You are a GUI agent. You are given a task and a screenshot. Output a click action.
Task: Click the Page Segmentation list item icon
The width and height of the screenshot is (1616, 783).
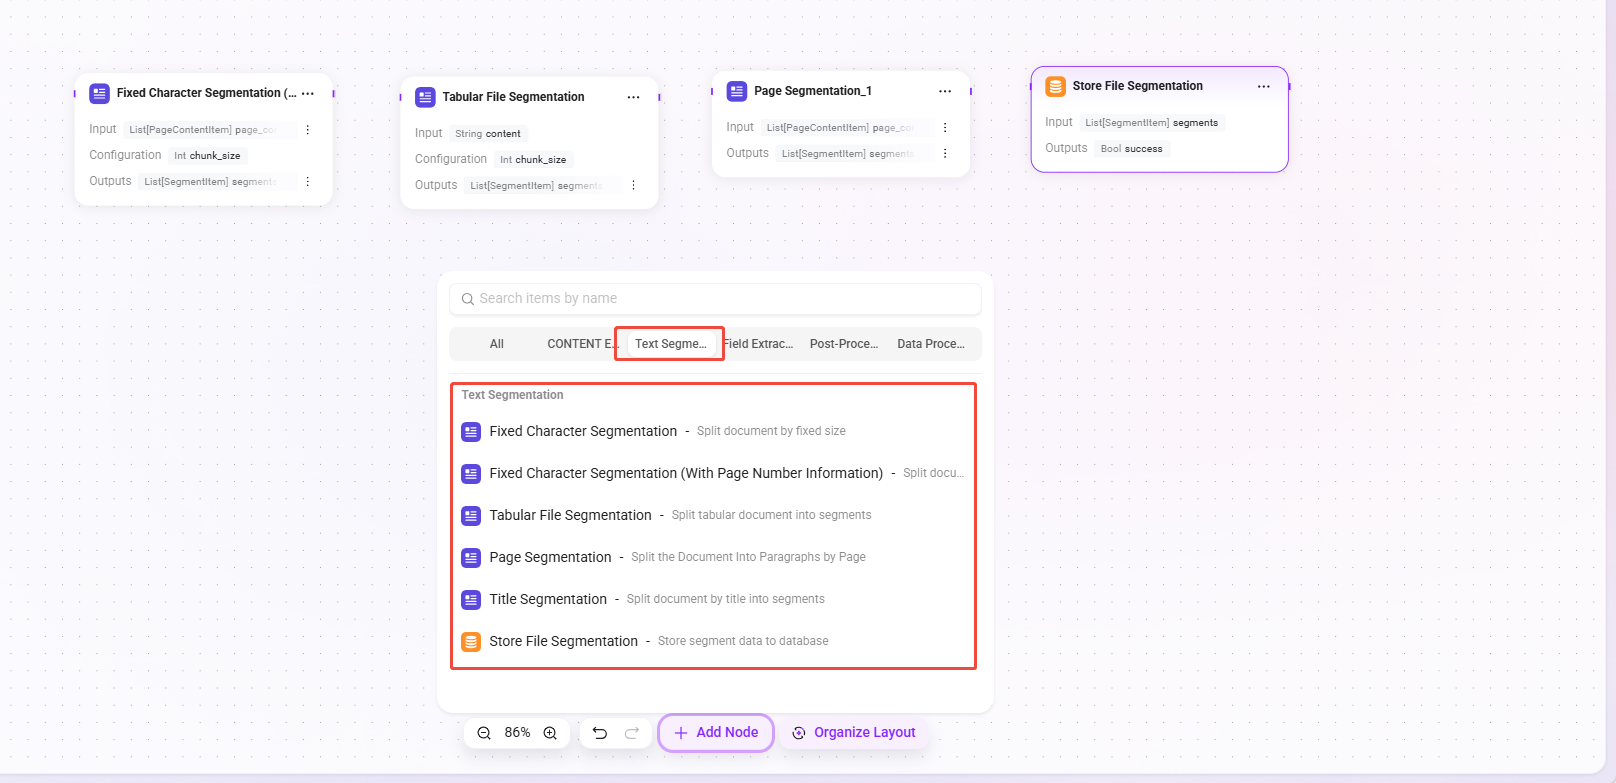tap(471, 558)
